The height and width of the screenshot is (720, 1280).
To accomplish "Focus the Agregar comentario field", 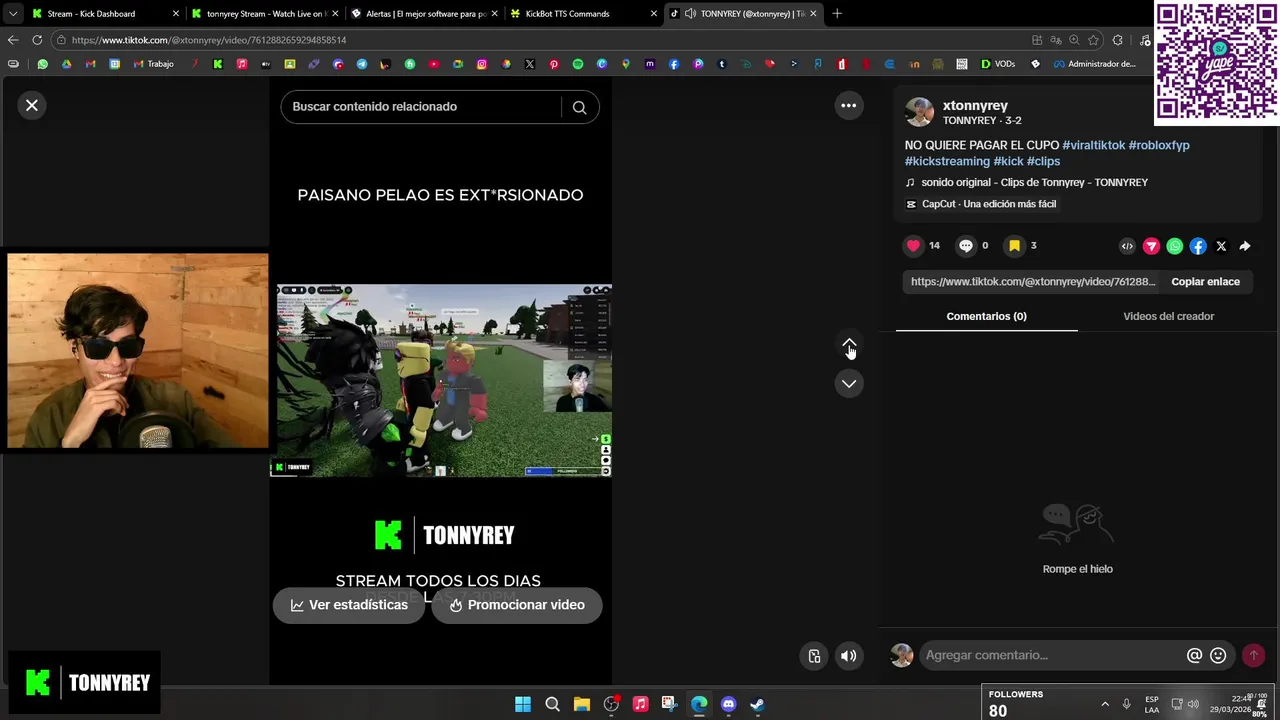I will click(x=1050, y=656).
